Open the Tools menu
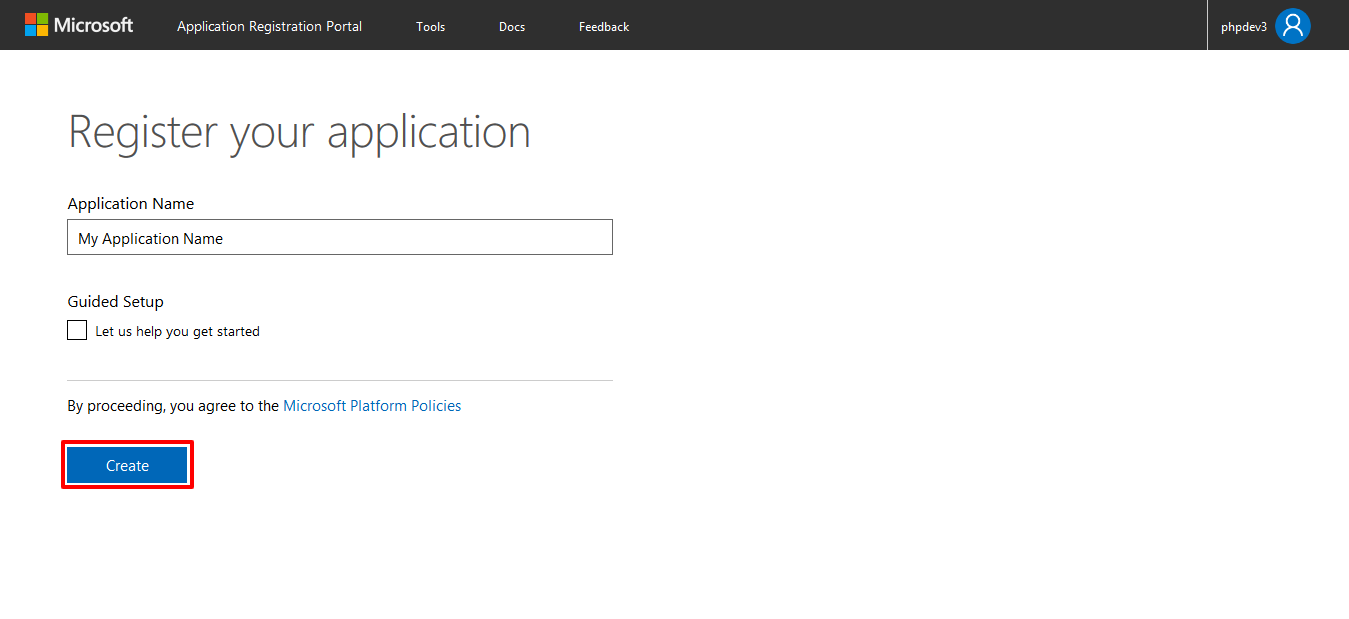The image size is (1349, 619). 430,27
